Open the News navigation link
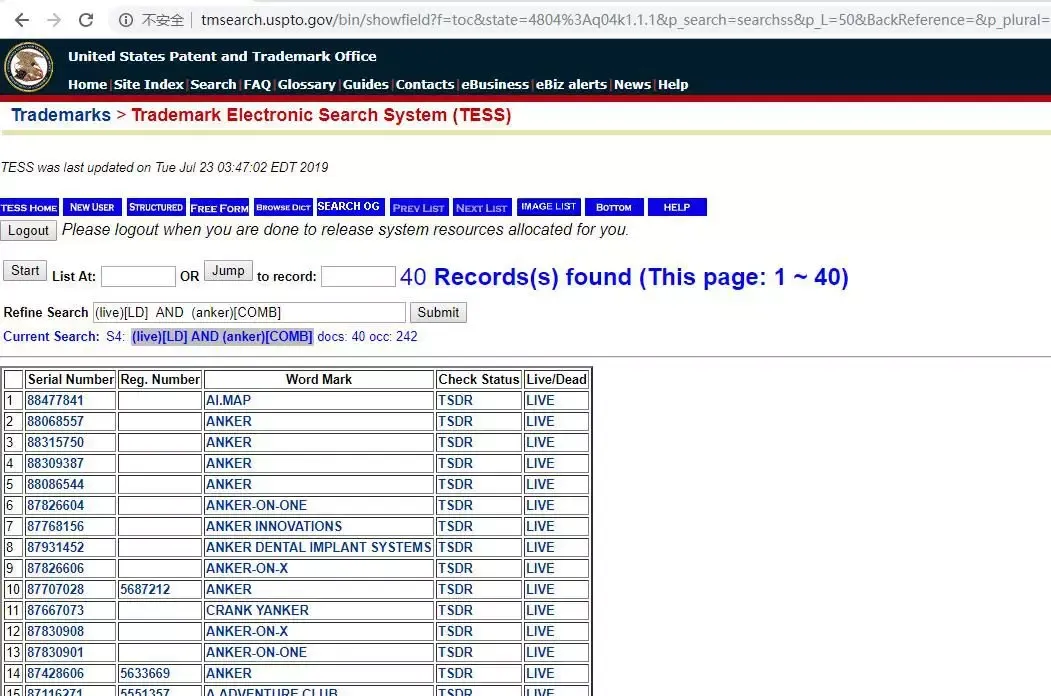Viewport: 1051px width, 696px height. (632, 84)
